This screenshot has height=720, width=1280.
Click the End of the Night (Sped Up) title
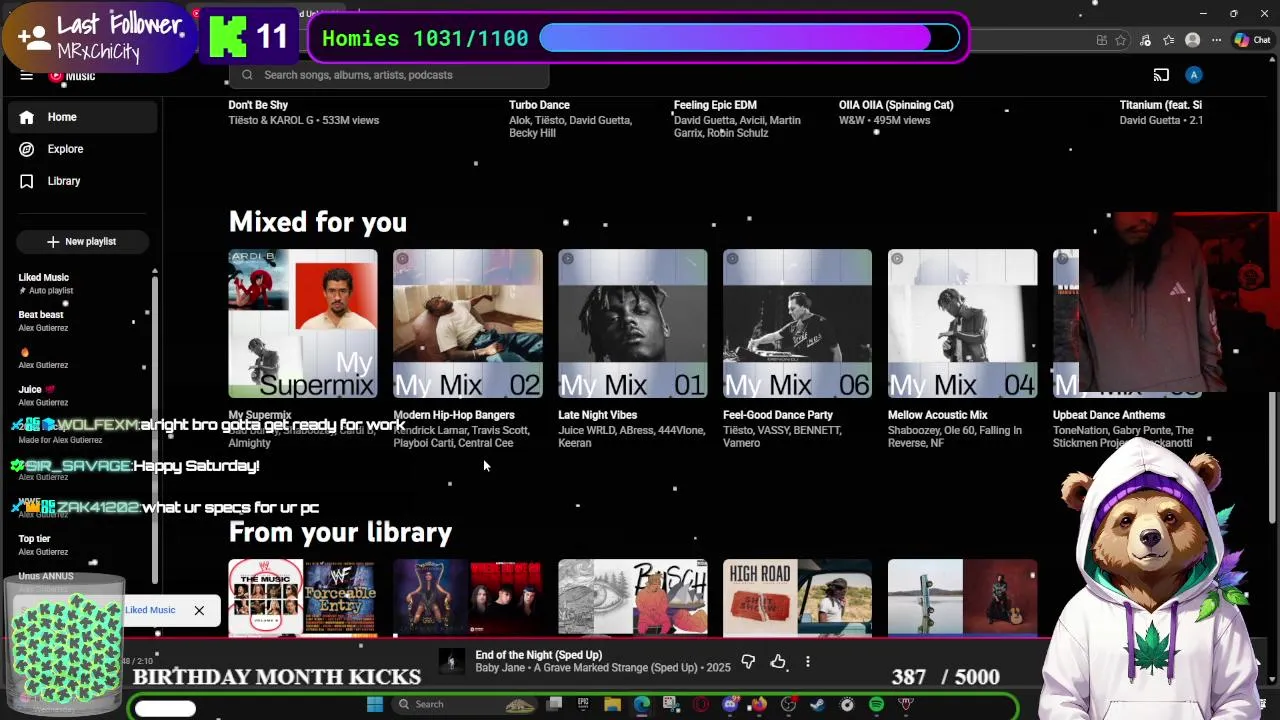(539, 655)
